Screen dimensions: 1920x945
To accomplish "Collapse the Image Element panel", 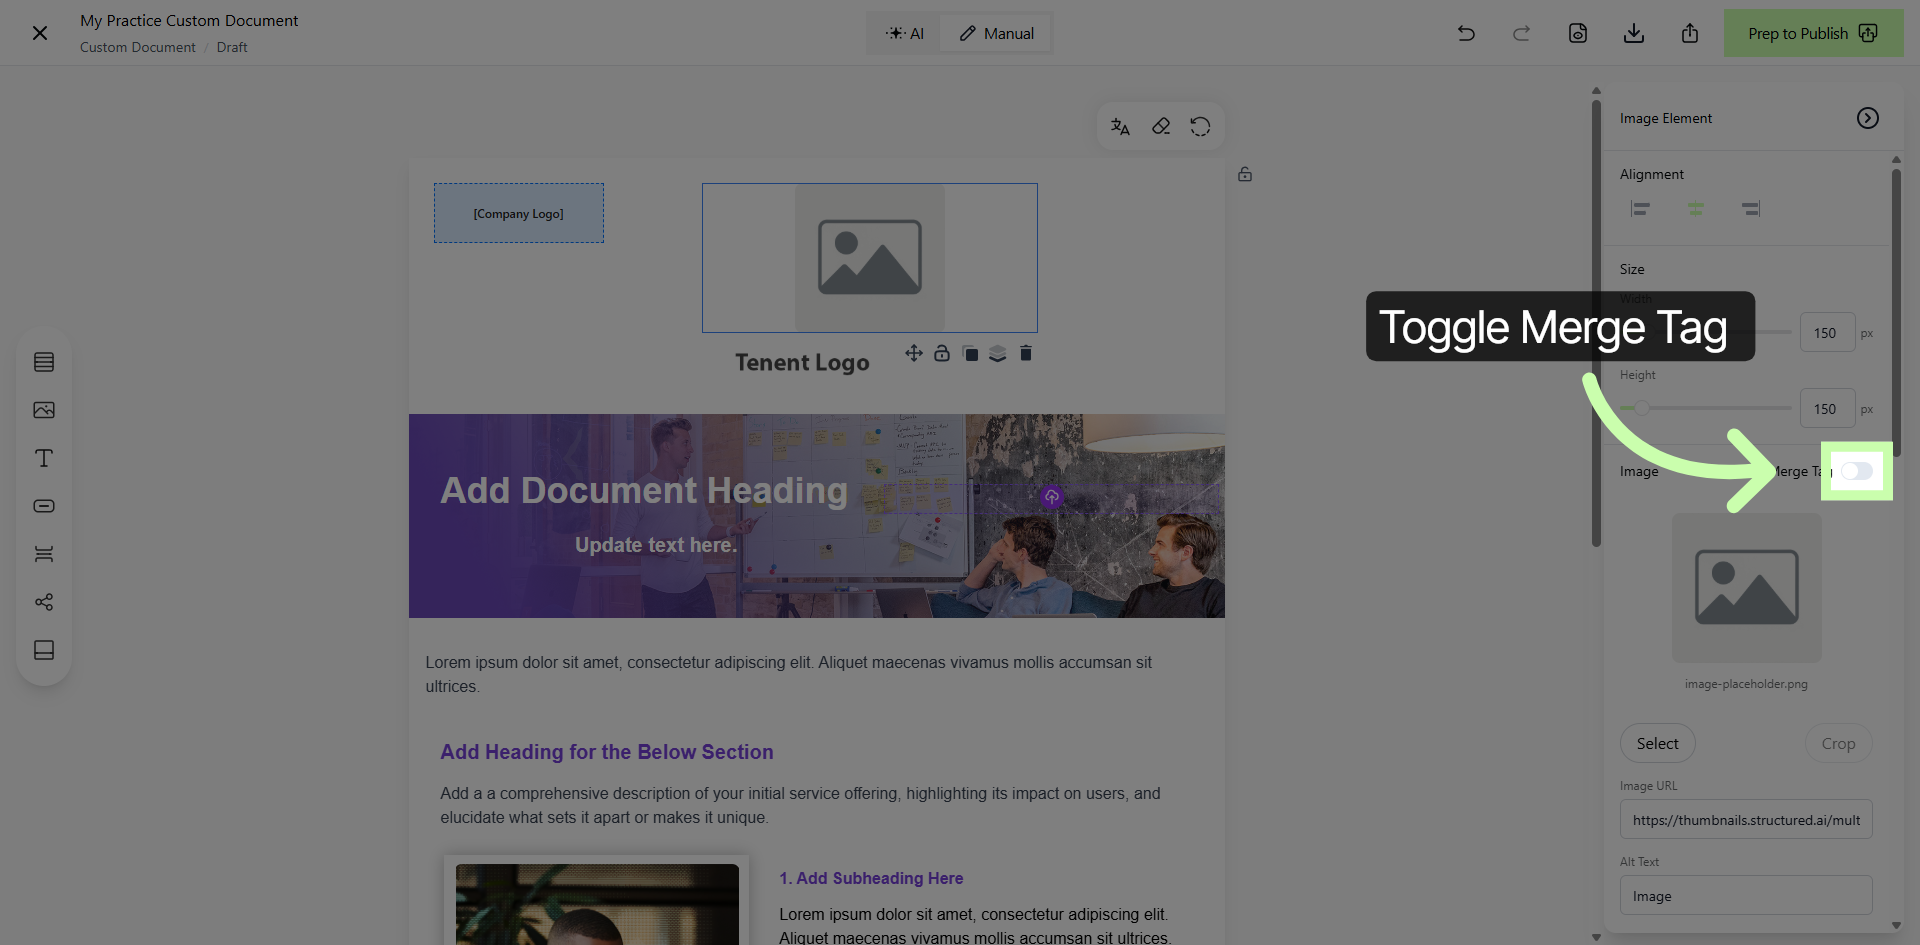I will click(x=1868, y=118).
